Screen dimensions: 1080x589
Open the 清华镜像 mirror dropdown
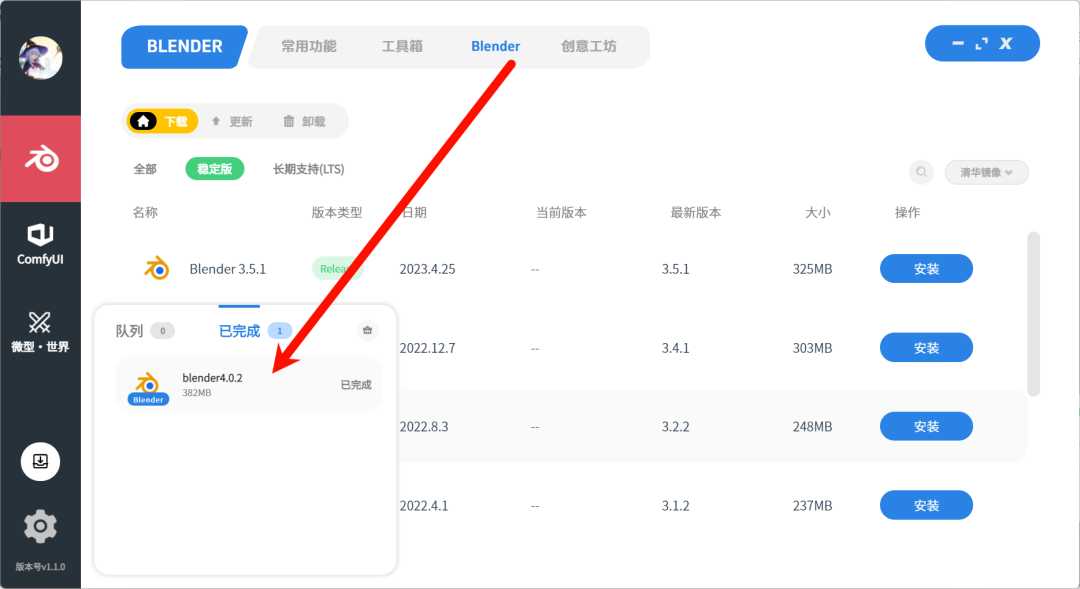point(986,172)
